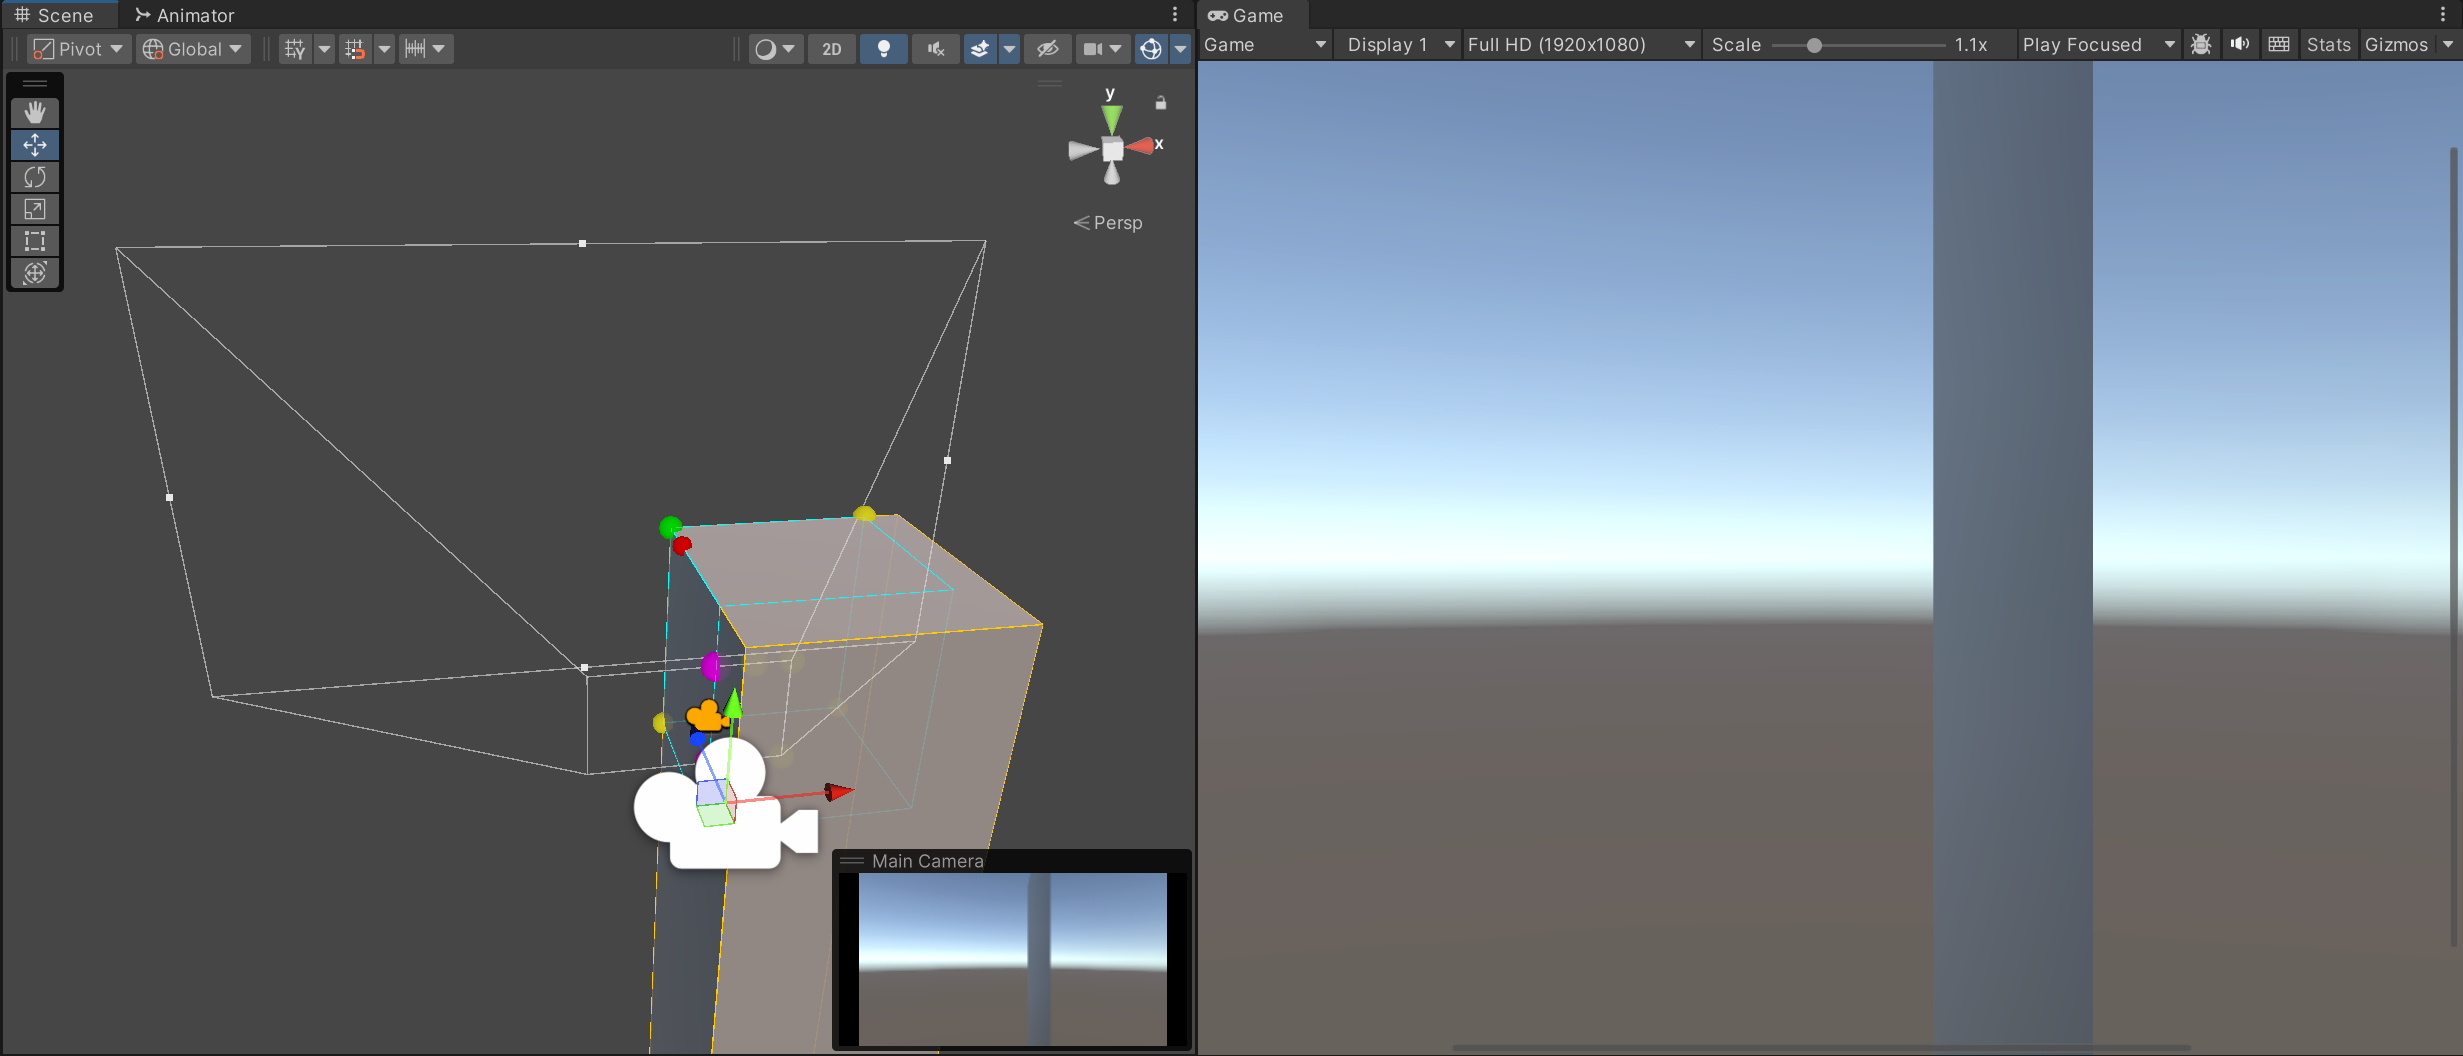This screenshot has height=1056, width=2463.
Task: Open camera settings dropdown arrow
Action: click(1116, 49)
